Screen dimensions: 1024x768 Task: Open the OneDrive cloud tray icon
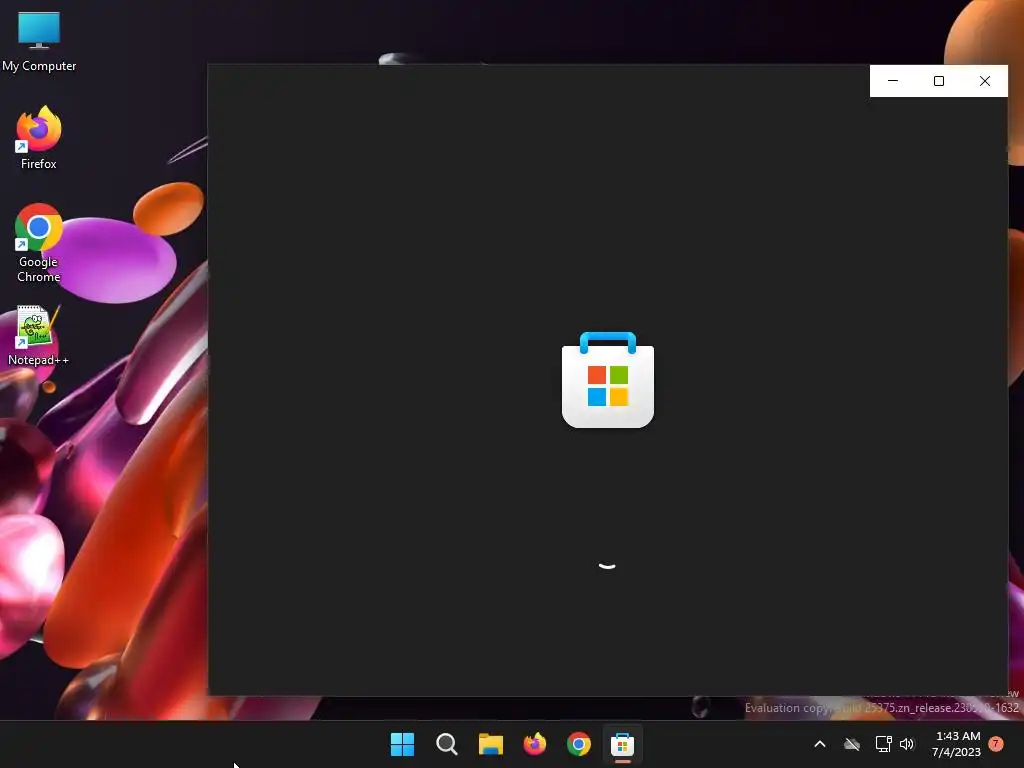coord(852,744)
